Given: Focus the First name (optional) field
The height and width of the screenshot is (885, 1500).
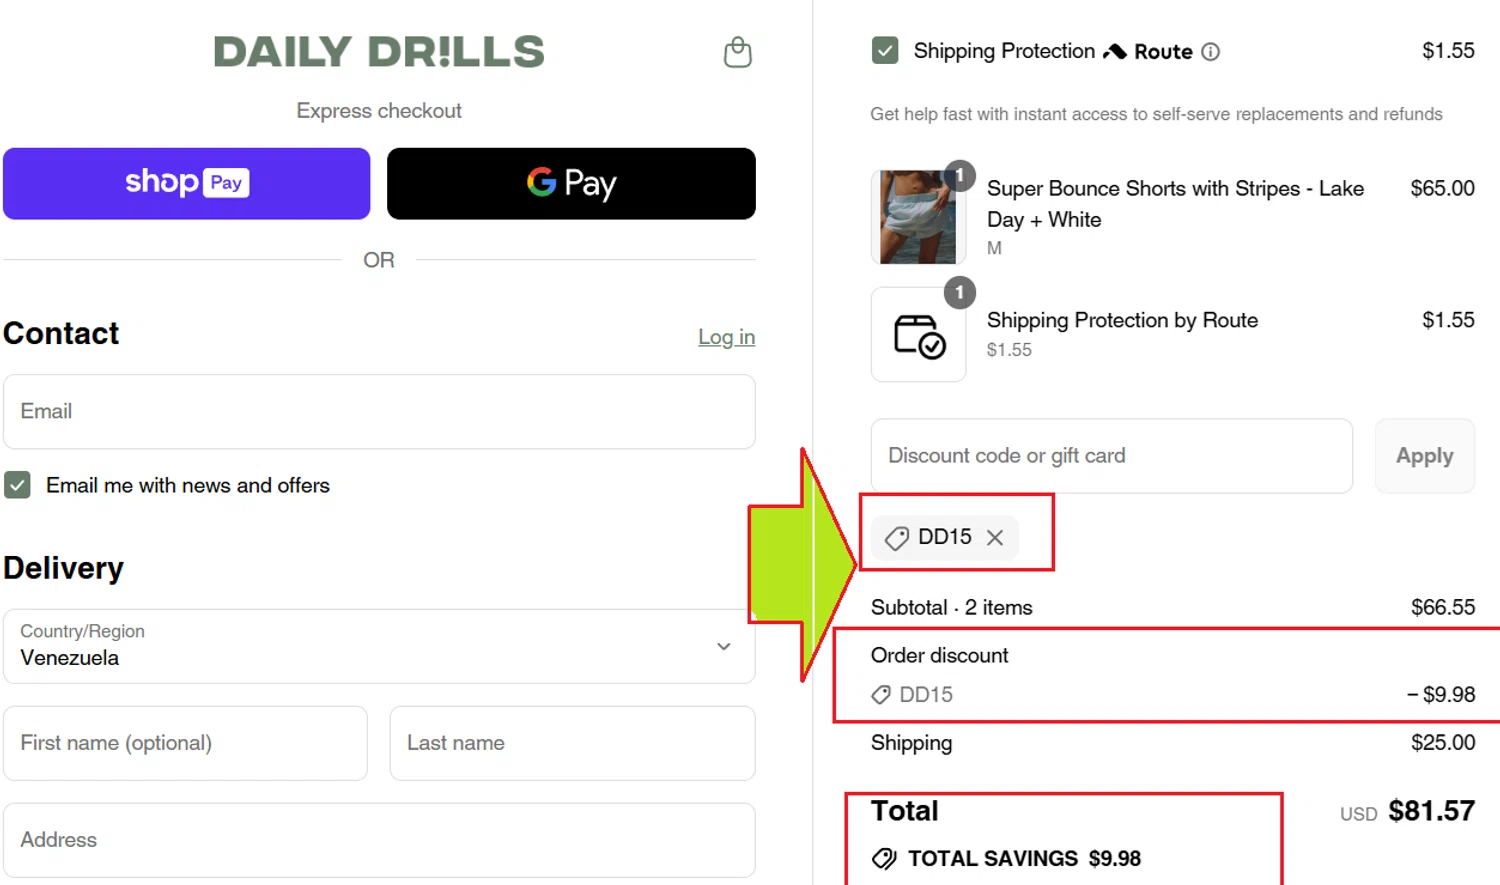Looking at the screenshot, I should point(185,743).
